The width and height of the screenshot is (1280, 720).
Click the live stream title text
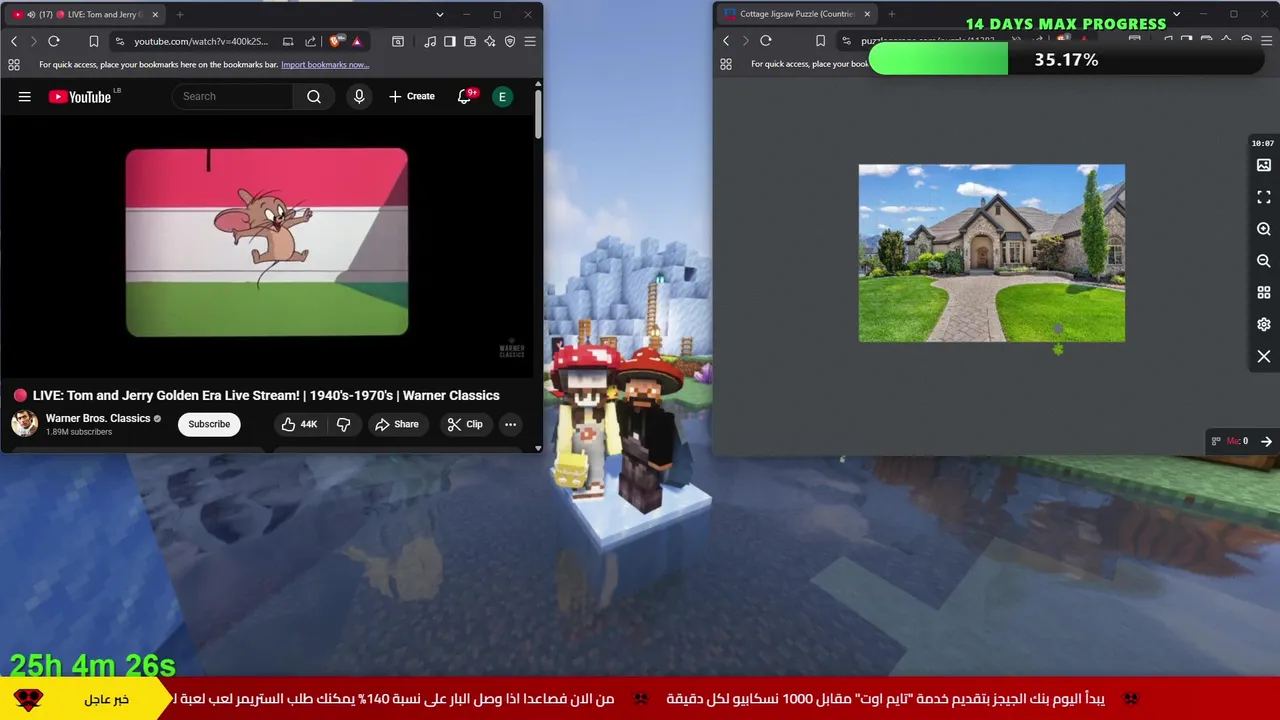(266, 395)
